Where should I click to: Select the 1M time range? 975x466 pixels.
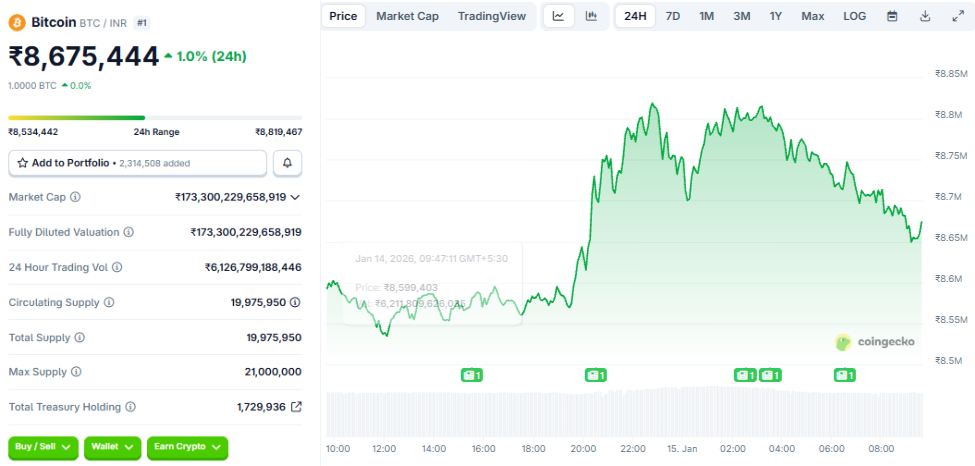(x=706, y=16)
